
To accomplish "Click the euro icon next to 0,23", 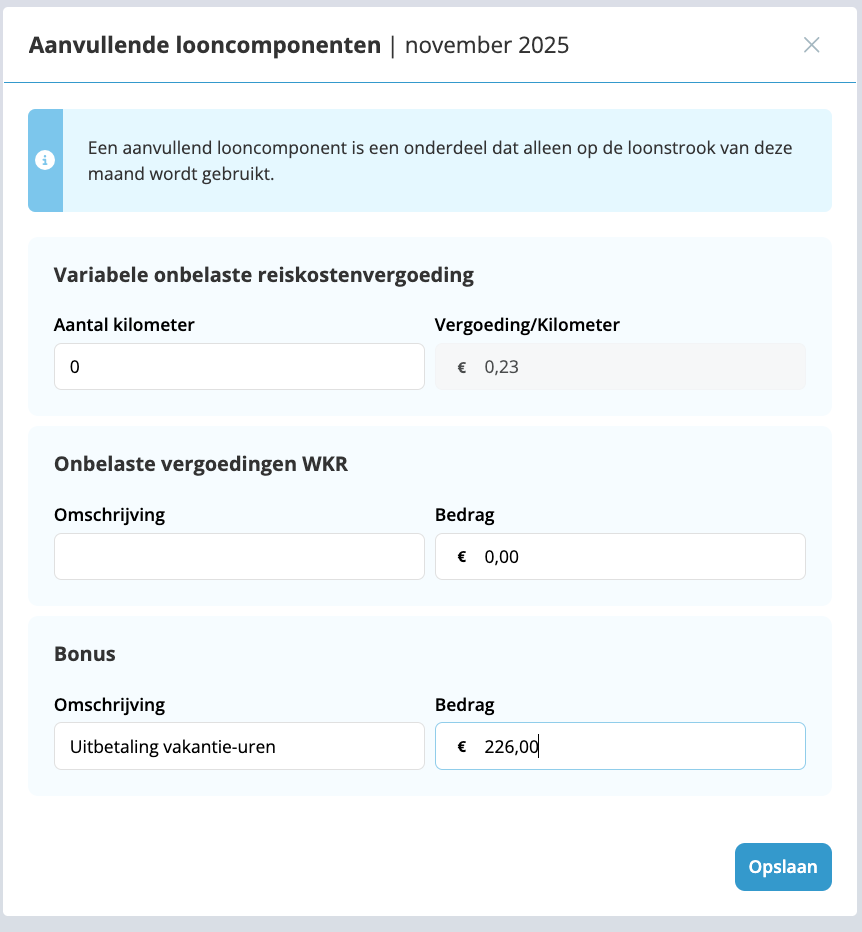I will pyautogui.click(x=461, y=366).
